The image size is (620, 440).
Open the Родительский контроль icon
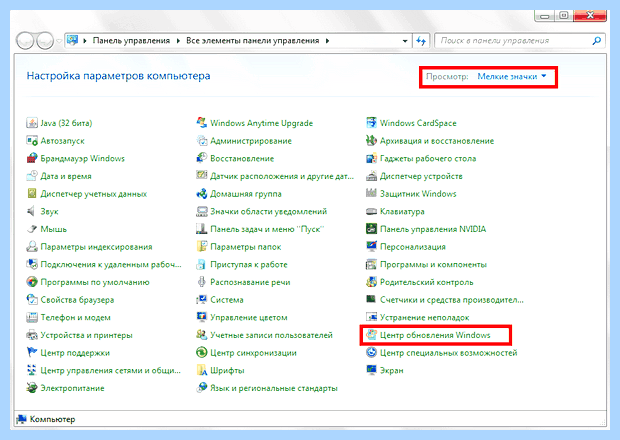[371, 282]
